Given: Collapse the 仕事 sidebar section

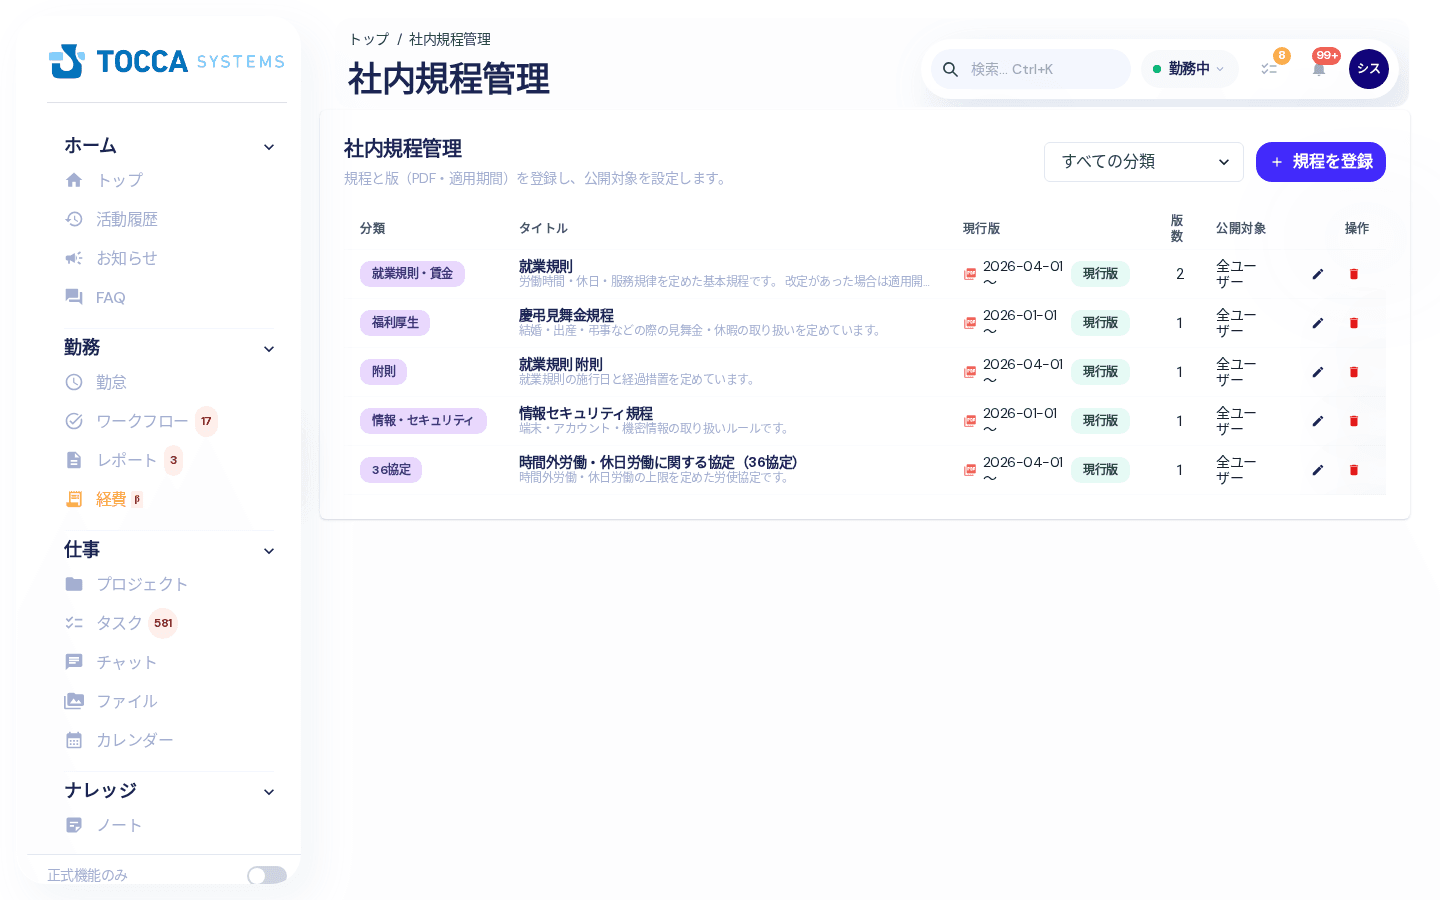Looking at the screenshot, I should [268, 551].
